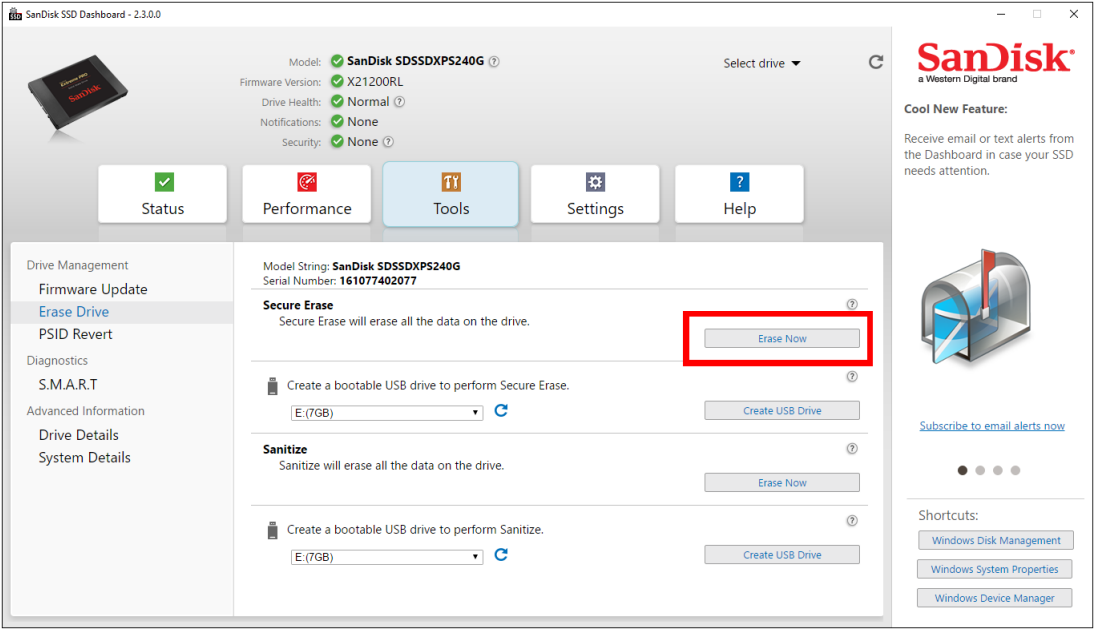This screenshot has width=1094, height=629.
Task: Click Create USB Drive for Sanitize
Action: pyautogui.click(x=782, y=555)
